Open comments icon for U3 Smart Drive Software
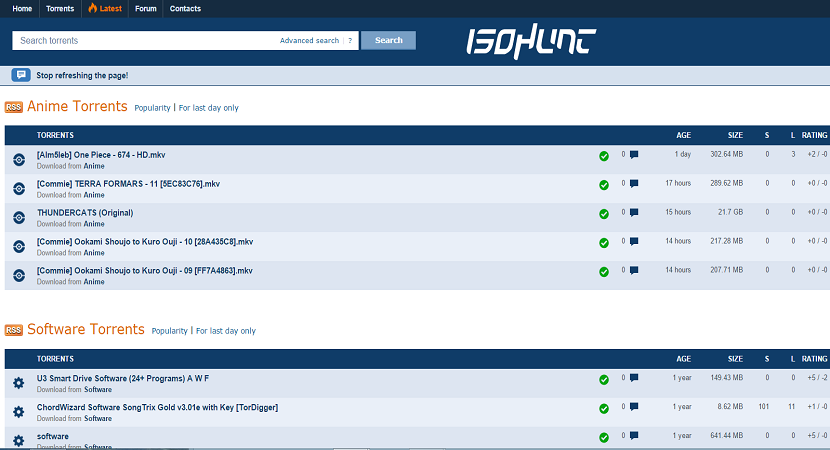The height and width of the screenshot is (450, 830). pyautogui.click(x=634, y=378)
